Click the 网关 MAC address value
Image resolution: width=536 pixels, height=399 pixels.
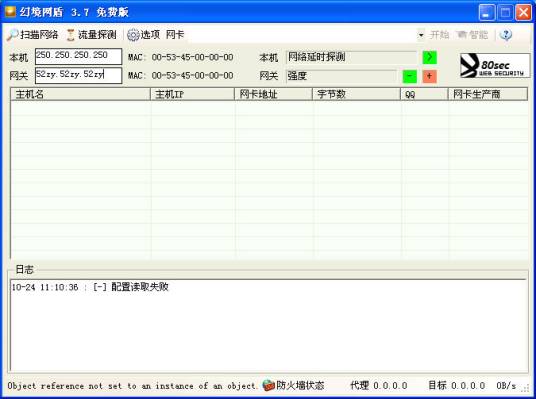click(x=192, y=76)
